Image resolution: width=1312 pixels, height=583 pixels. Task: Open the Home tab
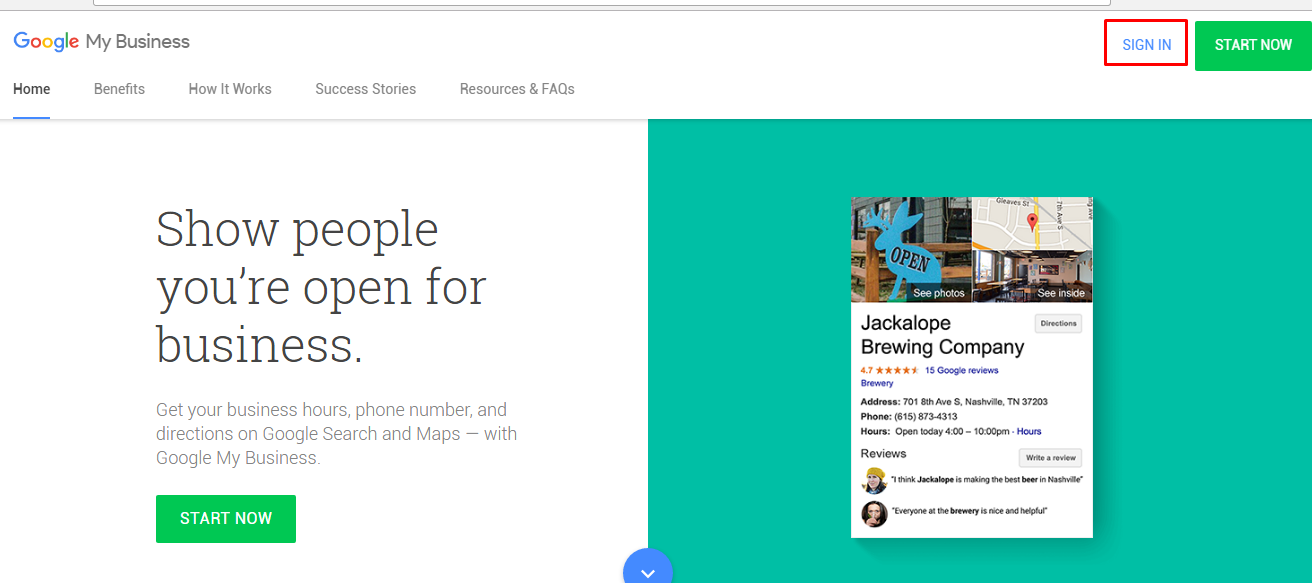tap(31, 89)
